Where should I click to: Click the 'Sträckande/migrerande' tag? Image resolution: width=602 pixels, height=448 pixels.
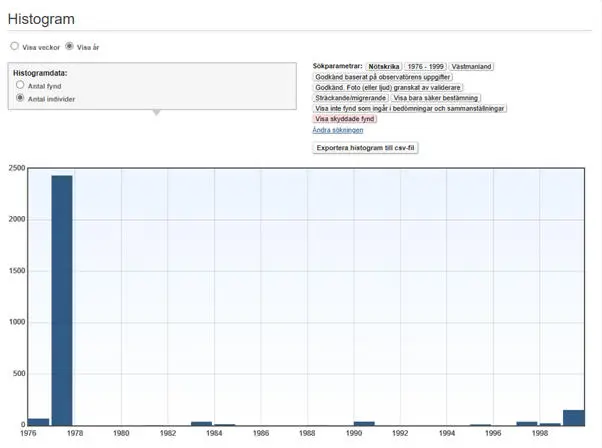(350, 98)
